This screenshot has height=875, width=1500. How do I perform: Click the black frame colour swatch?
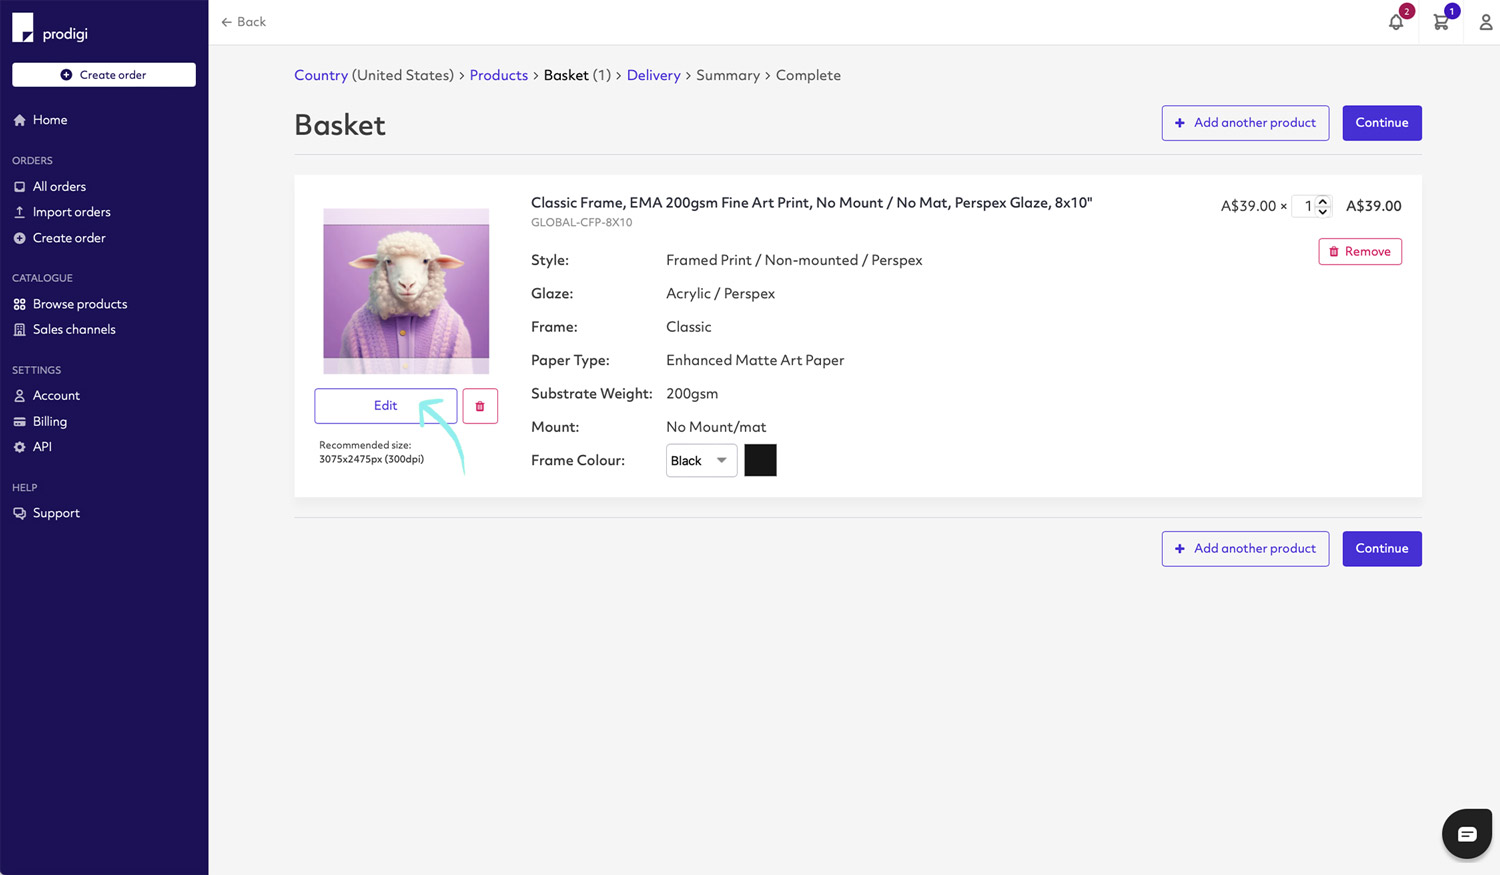760,461
